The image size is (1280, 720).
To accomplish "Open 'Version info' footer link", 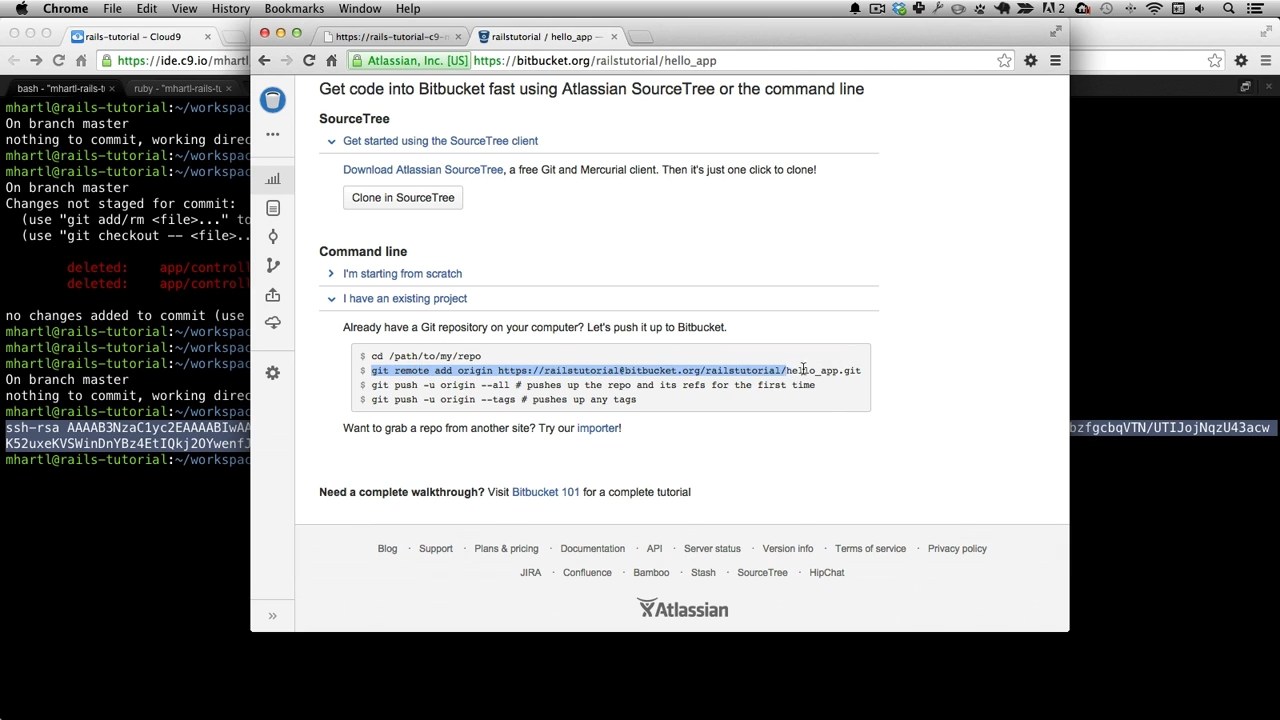I will [788, 549].
